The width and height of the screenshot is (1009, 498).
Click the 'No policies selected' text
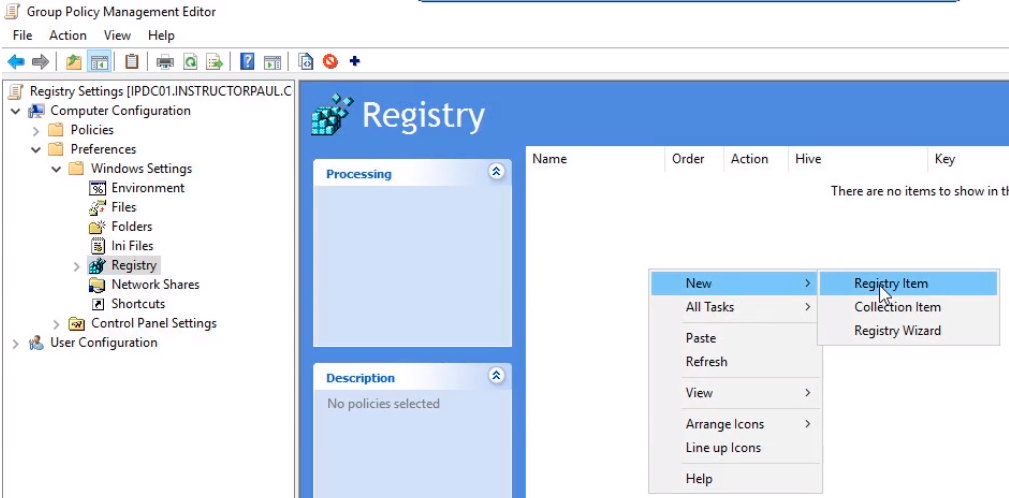[383, 404]
